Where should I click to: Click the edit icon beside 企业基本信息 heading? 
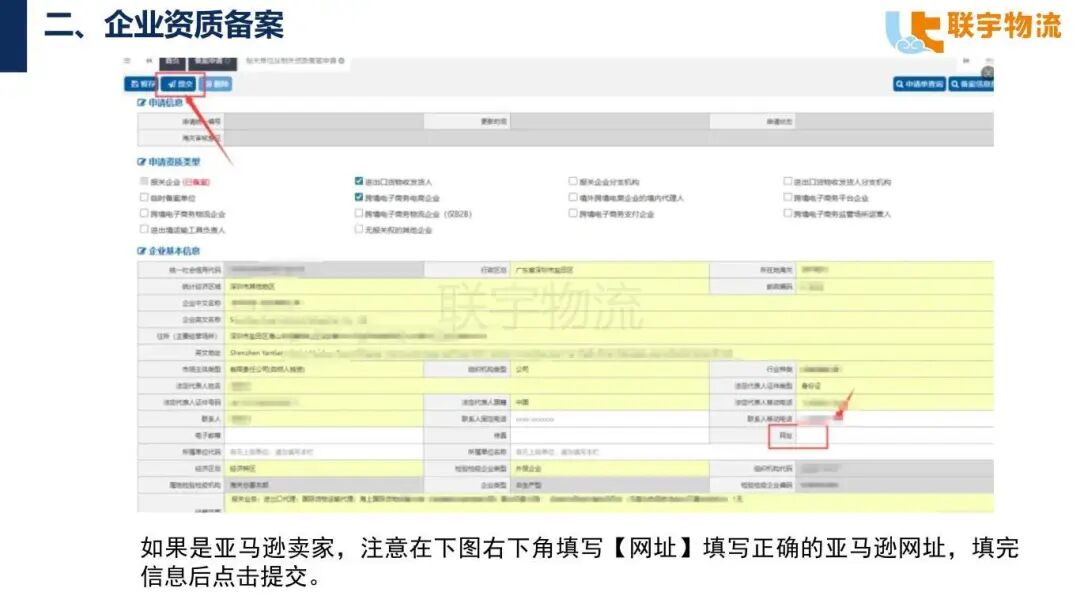[141, 250]
